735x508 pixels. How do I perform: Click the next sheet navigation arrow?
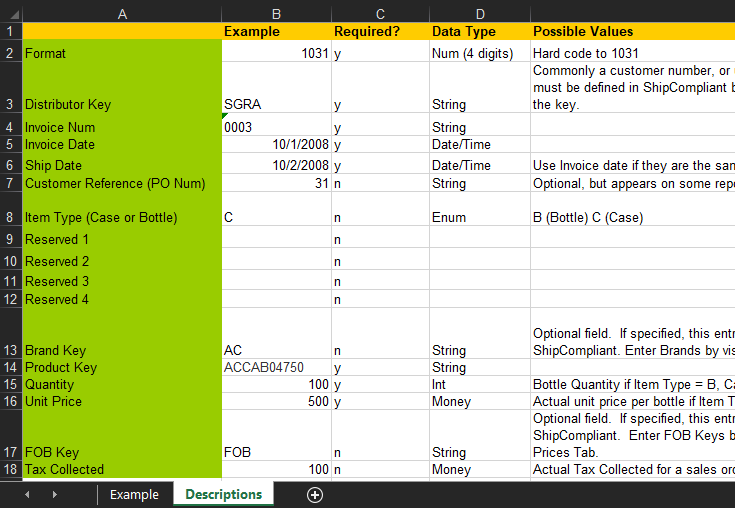coord(54,495)
